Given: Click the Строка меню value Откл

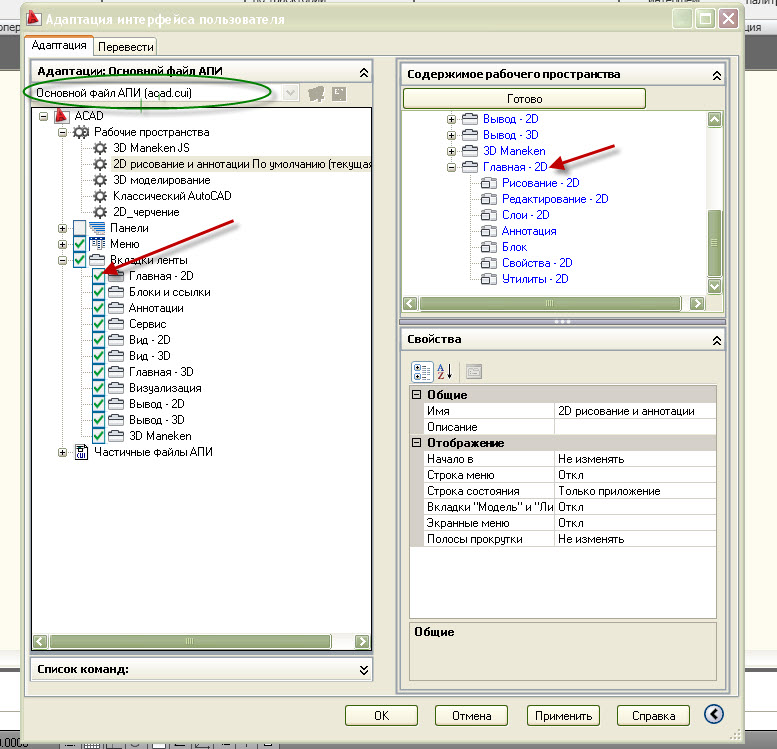Looking at the screenshot, I should click(x=635, y=475).
